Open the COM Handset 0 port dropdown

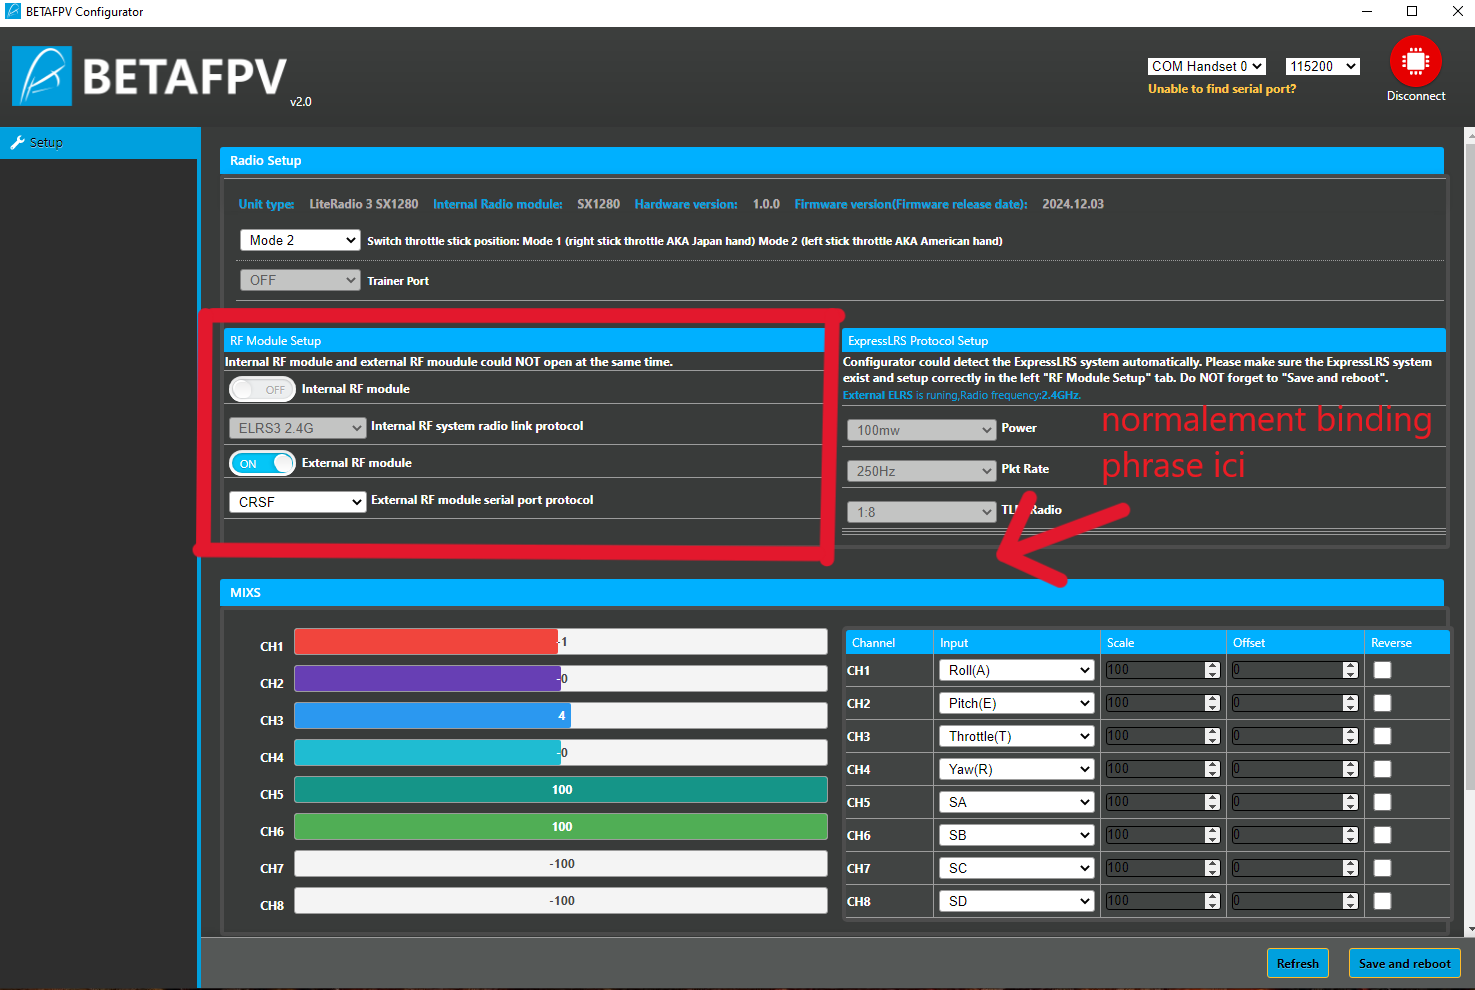pos(1206,66)
